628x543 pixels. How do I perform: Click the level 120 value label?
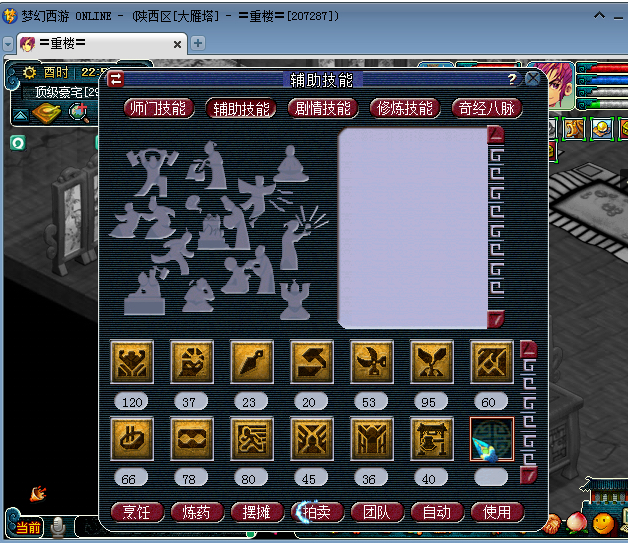[x=132, y=402]
